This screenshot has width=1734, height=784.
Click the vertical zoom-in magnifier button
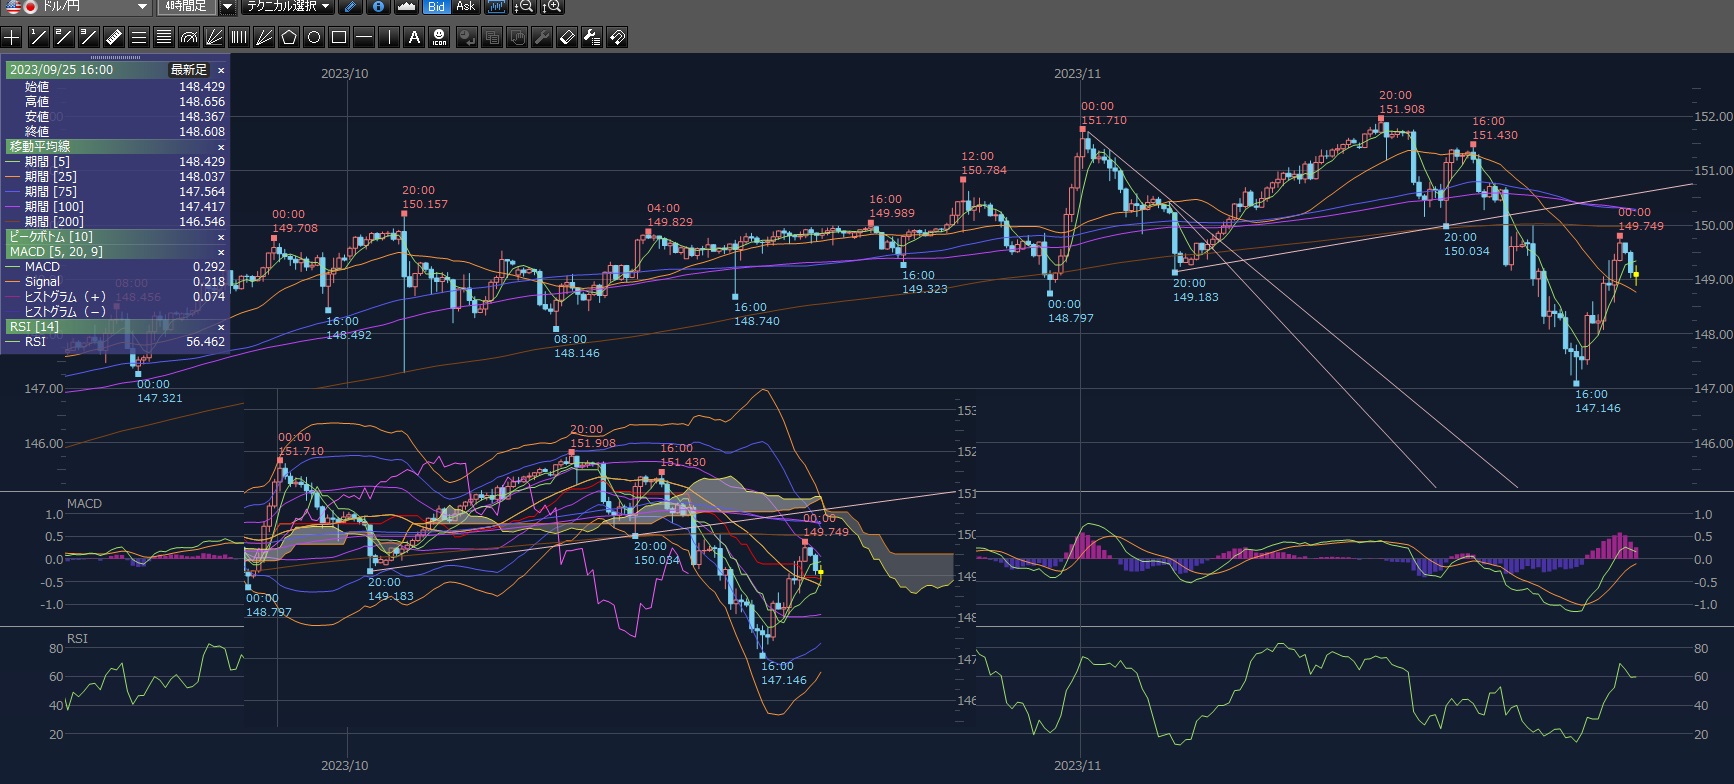pos(552,7)
